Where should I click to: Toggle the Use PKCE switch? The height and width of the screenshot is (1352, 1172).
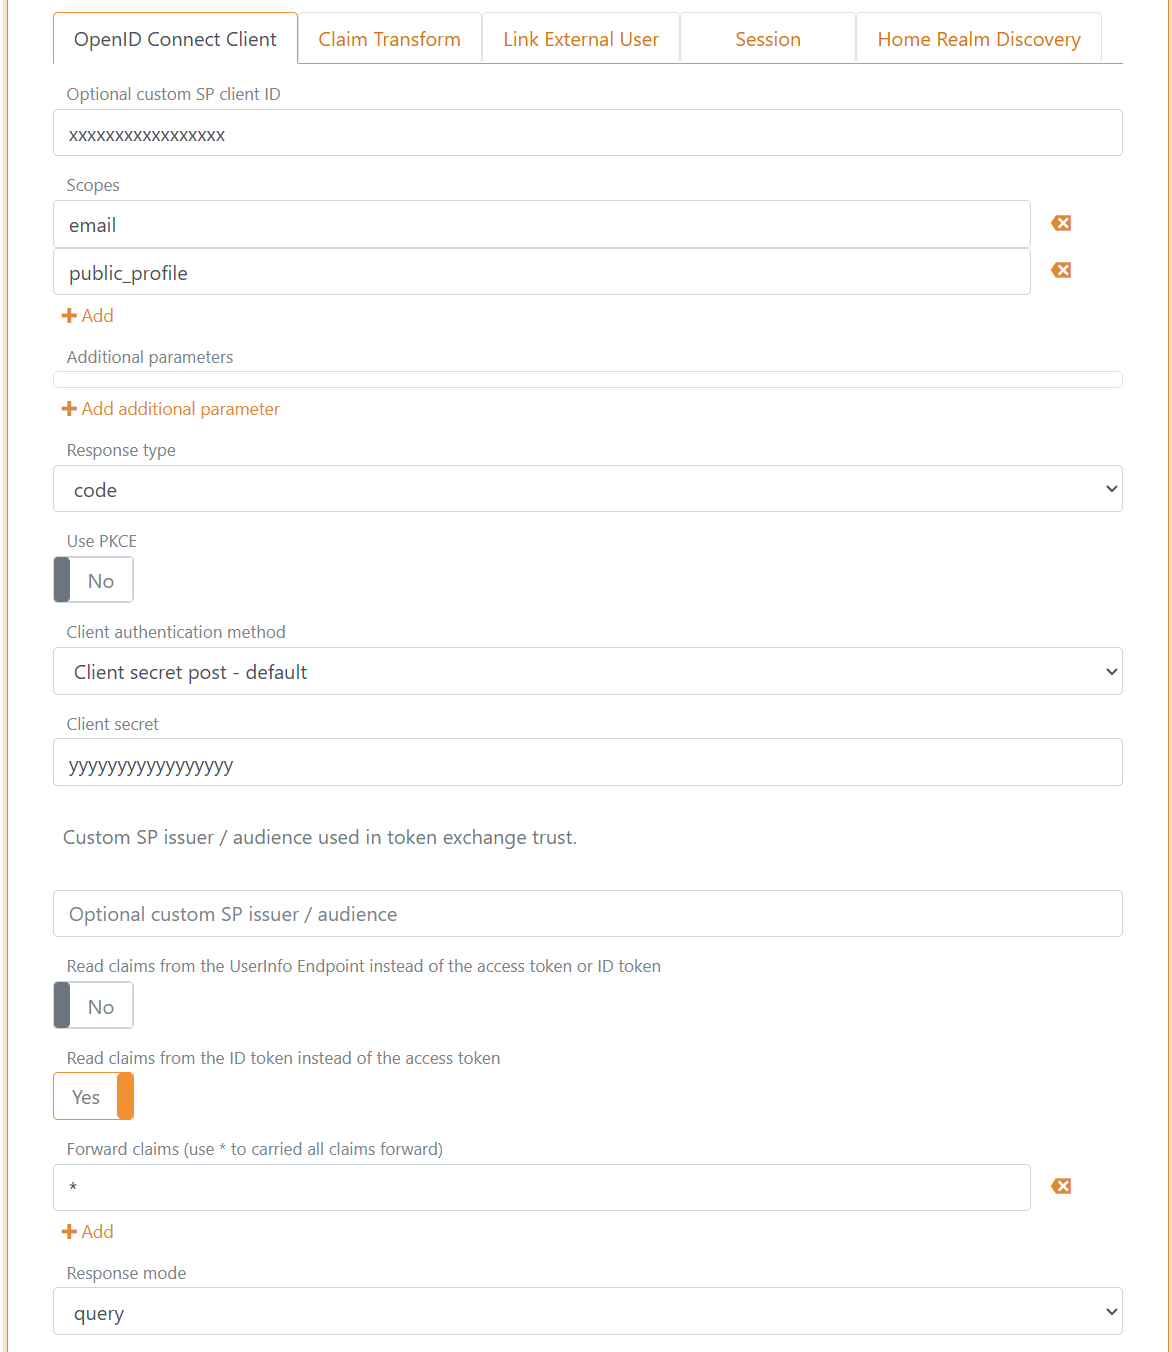93,580
